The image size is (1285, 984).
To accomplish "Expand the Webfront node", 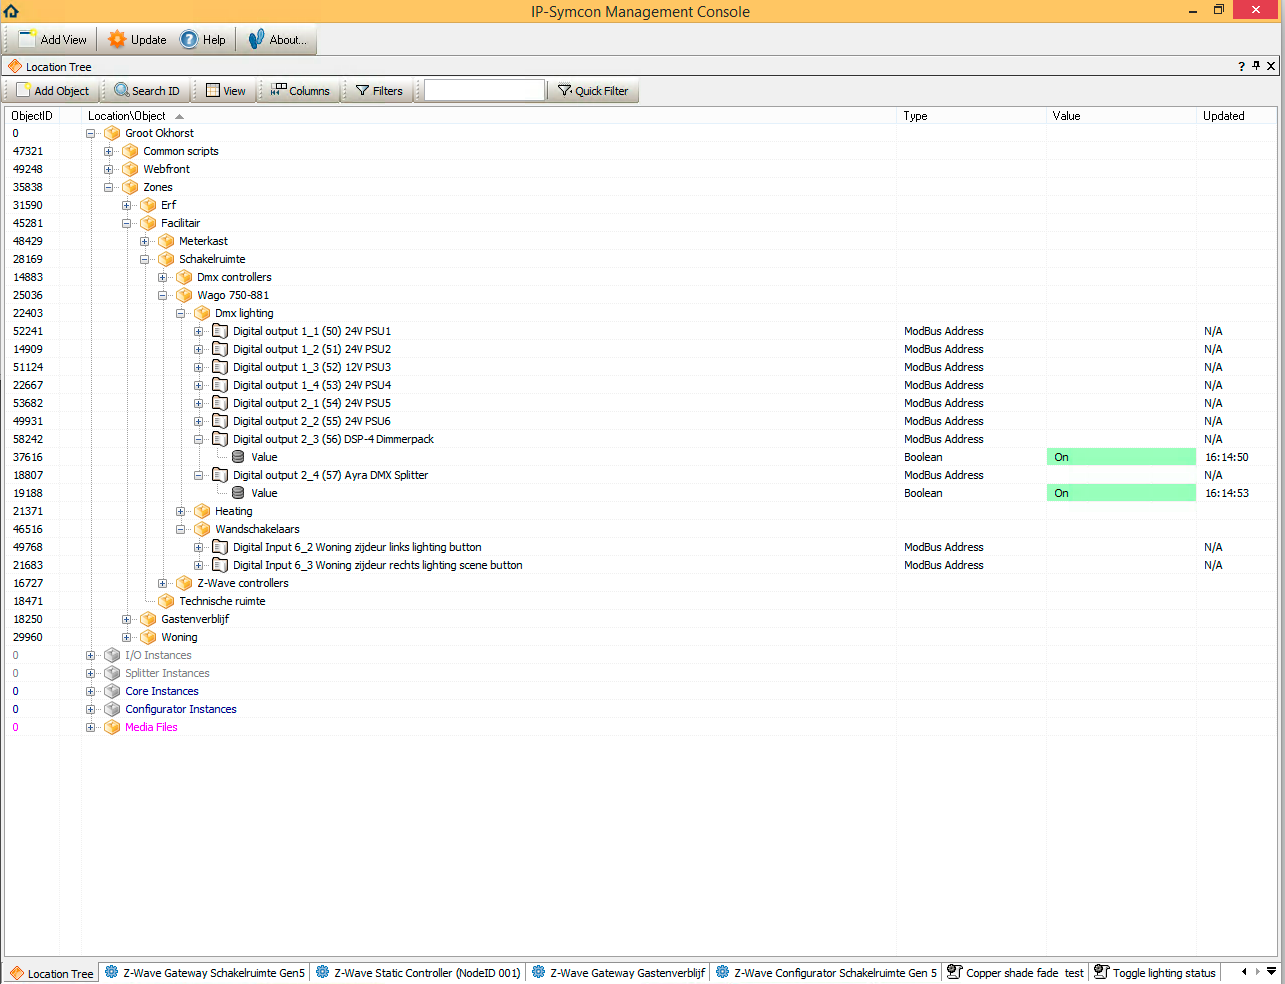I will tap(108, 170).
